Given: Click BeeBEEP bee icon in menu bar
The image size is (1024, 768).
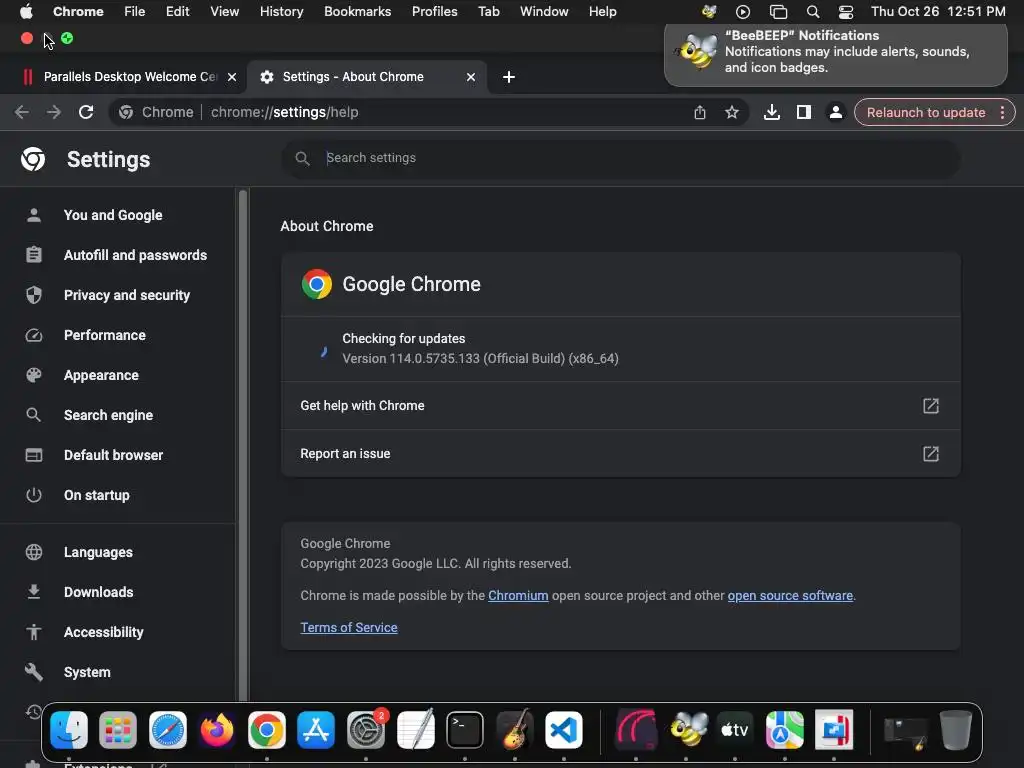Looking at the screenshot, I should tap(709, 11).
